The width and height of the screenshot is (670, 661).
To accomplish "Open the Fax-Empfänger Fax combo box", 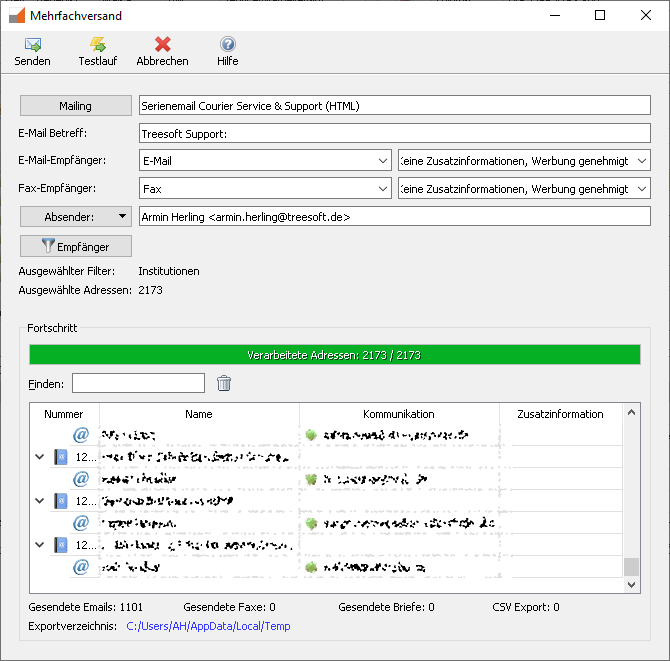I will pyautogui.click(x=265, y=188).
